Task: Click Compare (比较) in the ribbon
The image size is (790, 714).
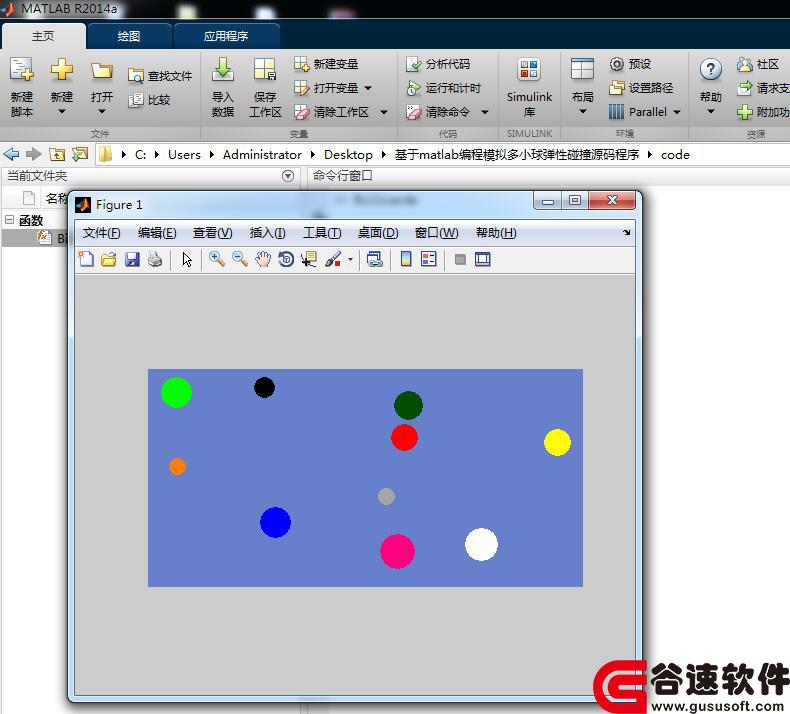Action: [149, 100]
